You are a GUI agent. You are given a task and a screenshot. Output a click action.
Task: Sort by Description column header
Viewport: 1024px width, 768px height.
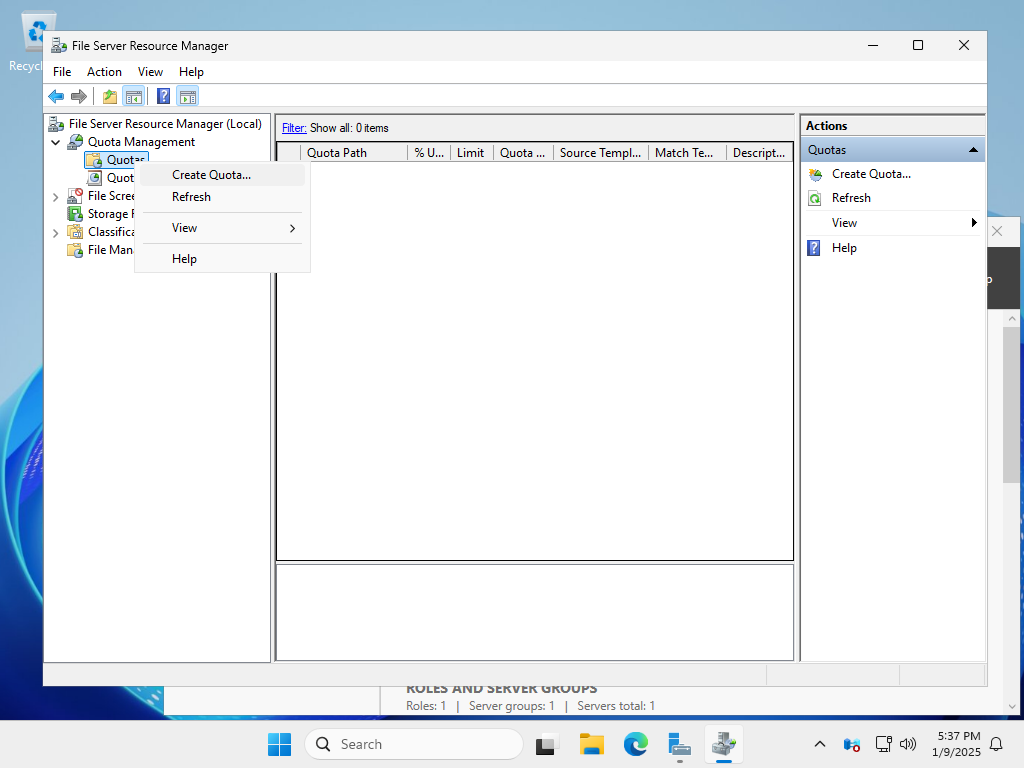coord(760,153)
